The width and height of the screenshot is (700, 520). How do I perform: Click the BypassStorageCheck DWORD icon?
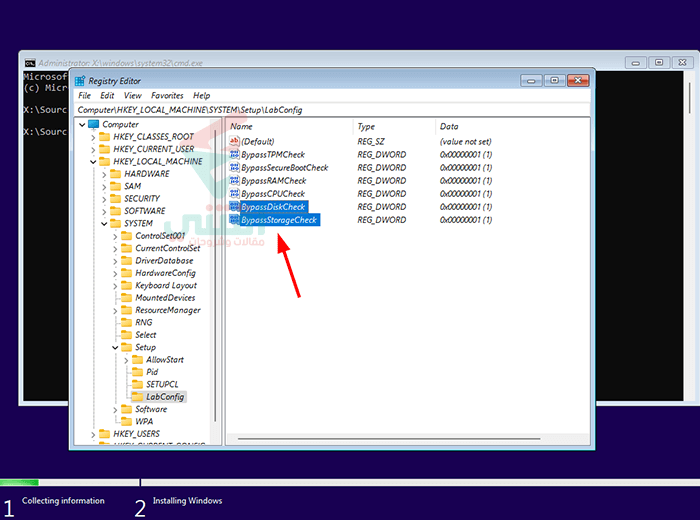click(234, 220)
